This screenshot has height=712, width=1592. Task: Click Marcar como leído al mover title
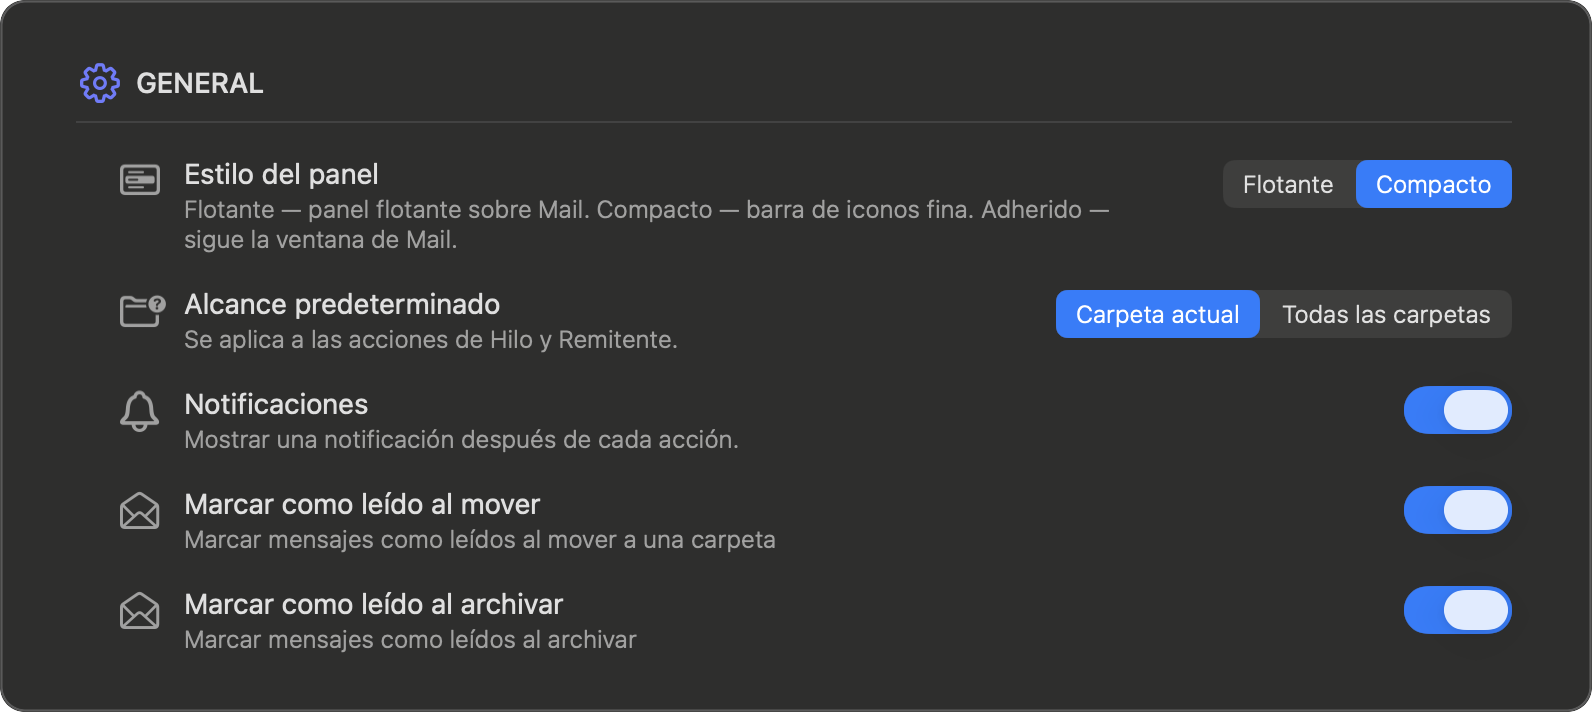(x=362, y=504)
